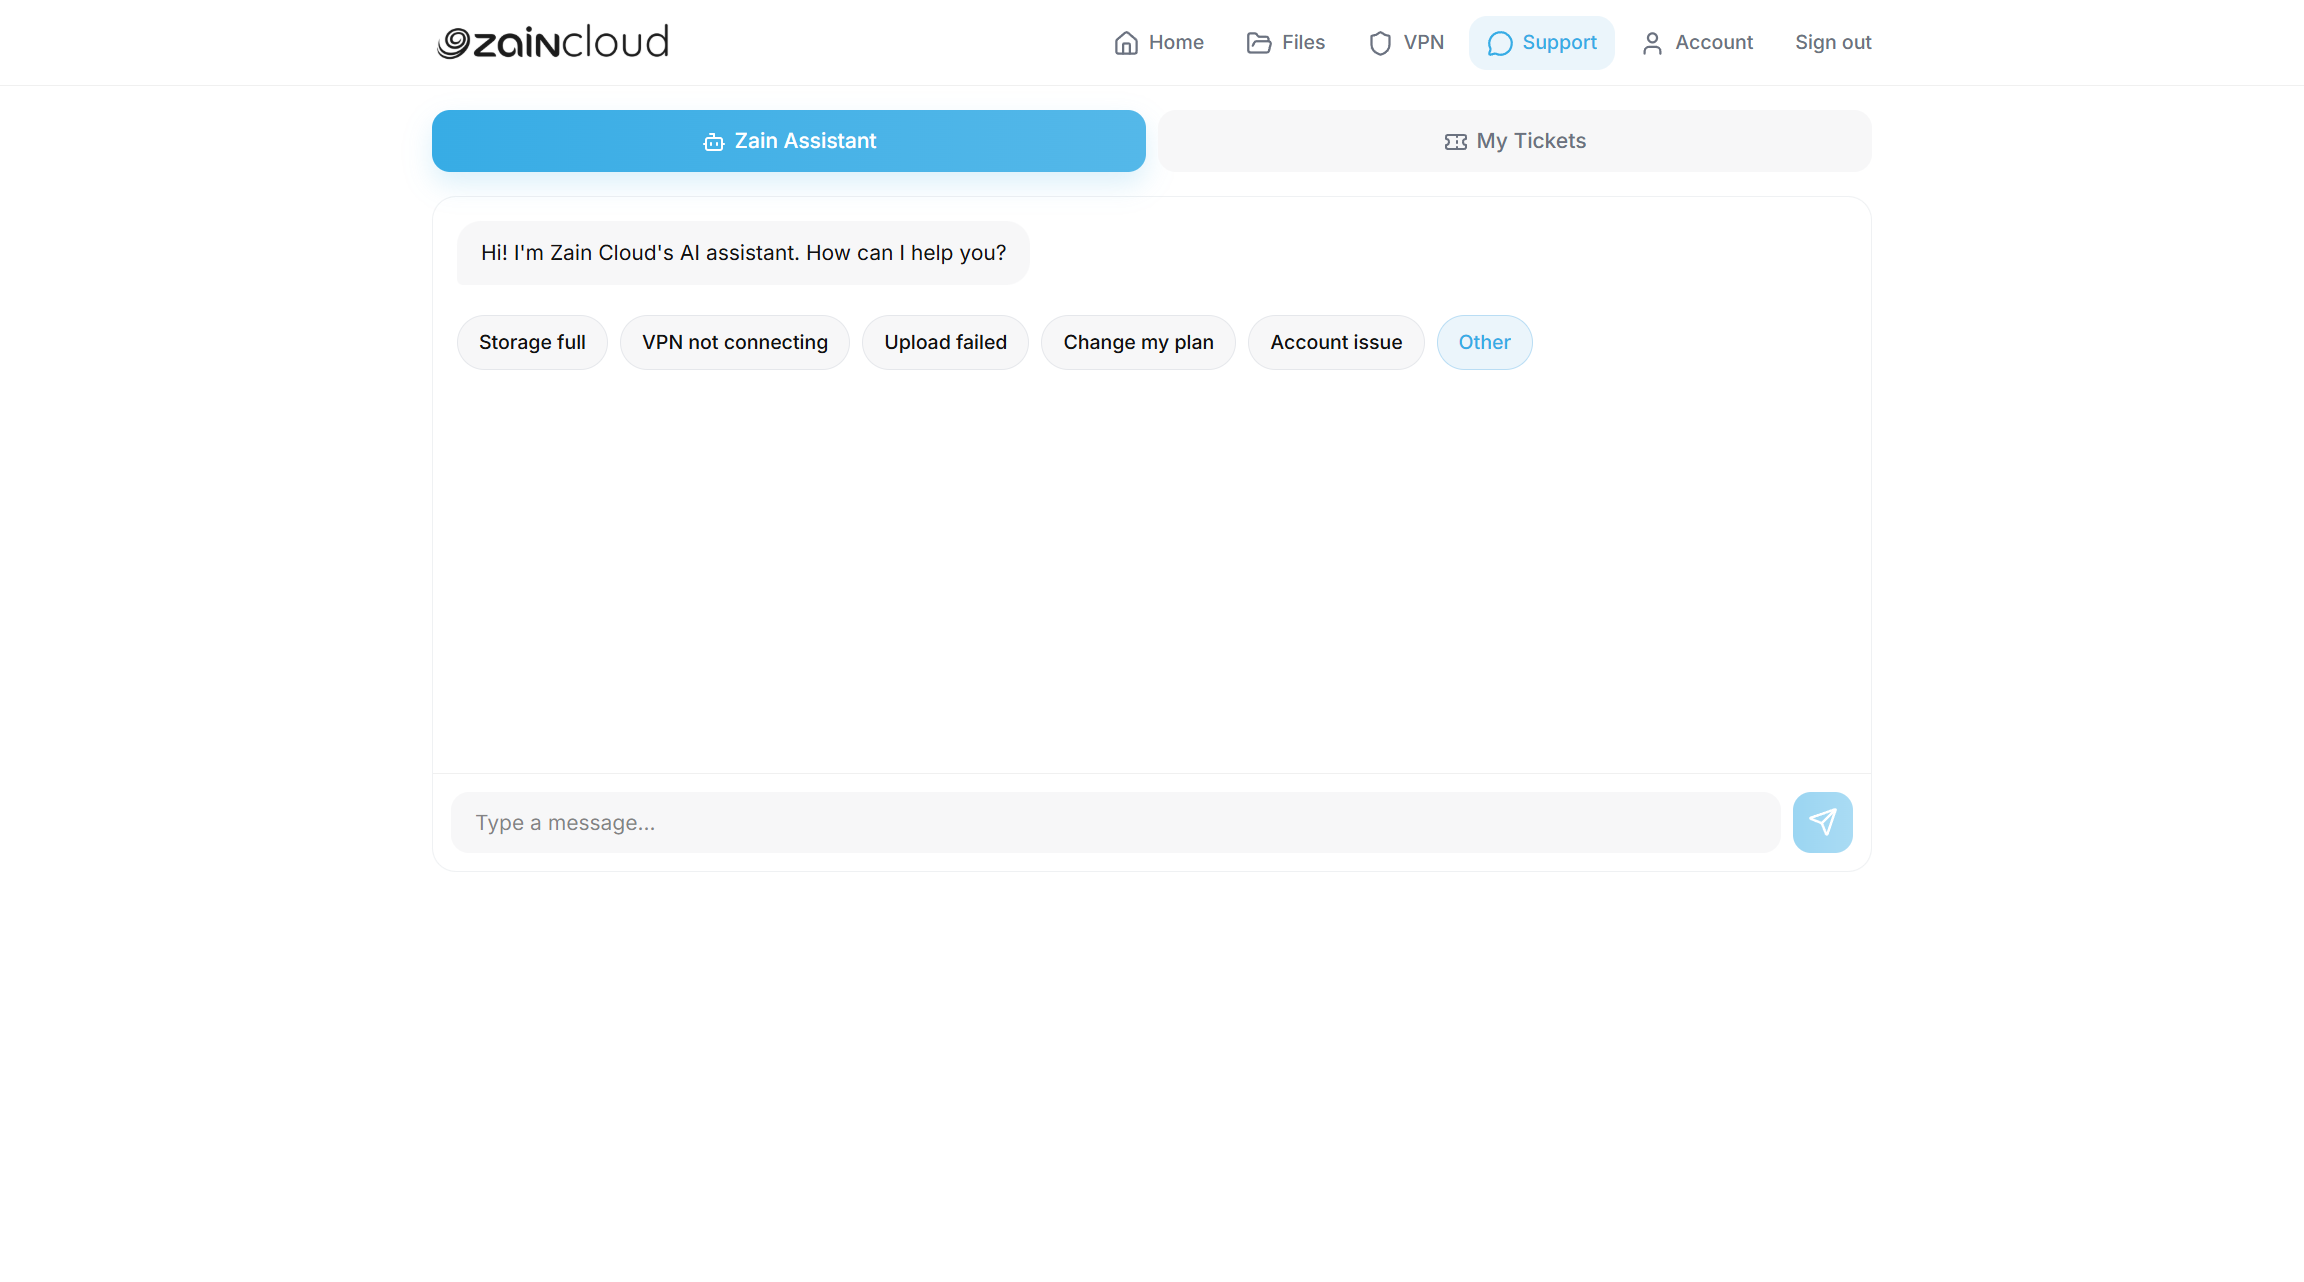Screen dimensions: 2304x1282
Task: Click the Home house icon
Action: 1126,43
